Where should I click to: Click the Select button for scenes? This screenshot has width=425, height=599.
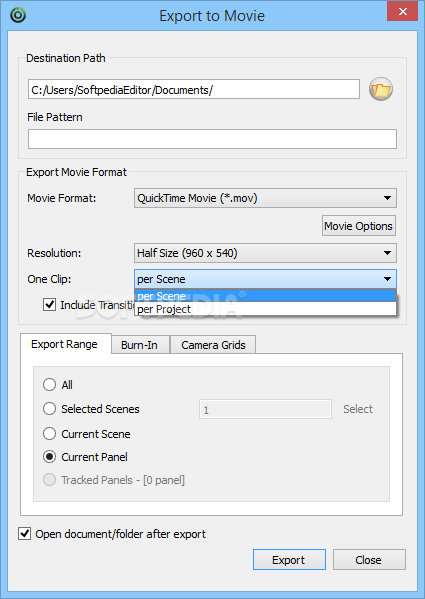point(358,409)
